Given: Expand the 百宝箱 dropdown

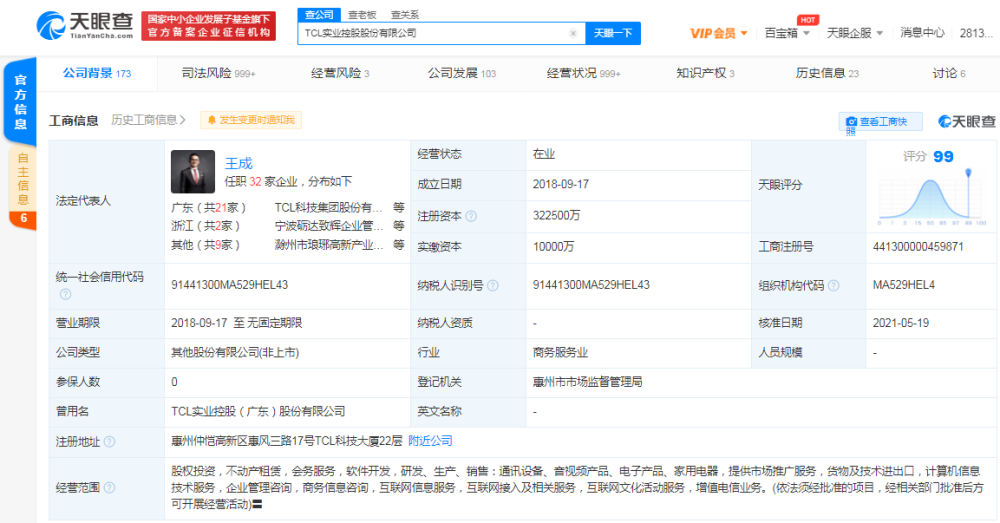Looking at the screenshot, I should [x=787, y=33].
